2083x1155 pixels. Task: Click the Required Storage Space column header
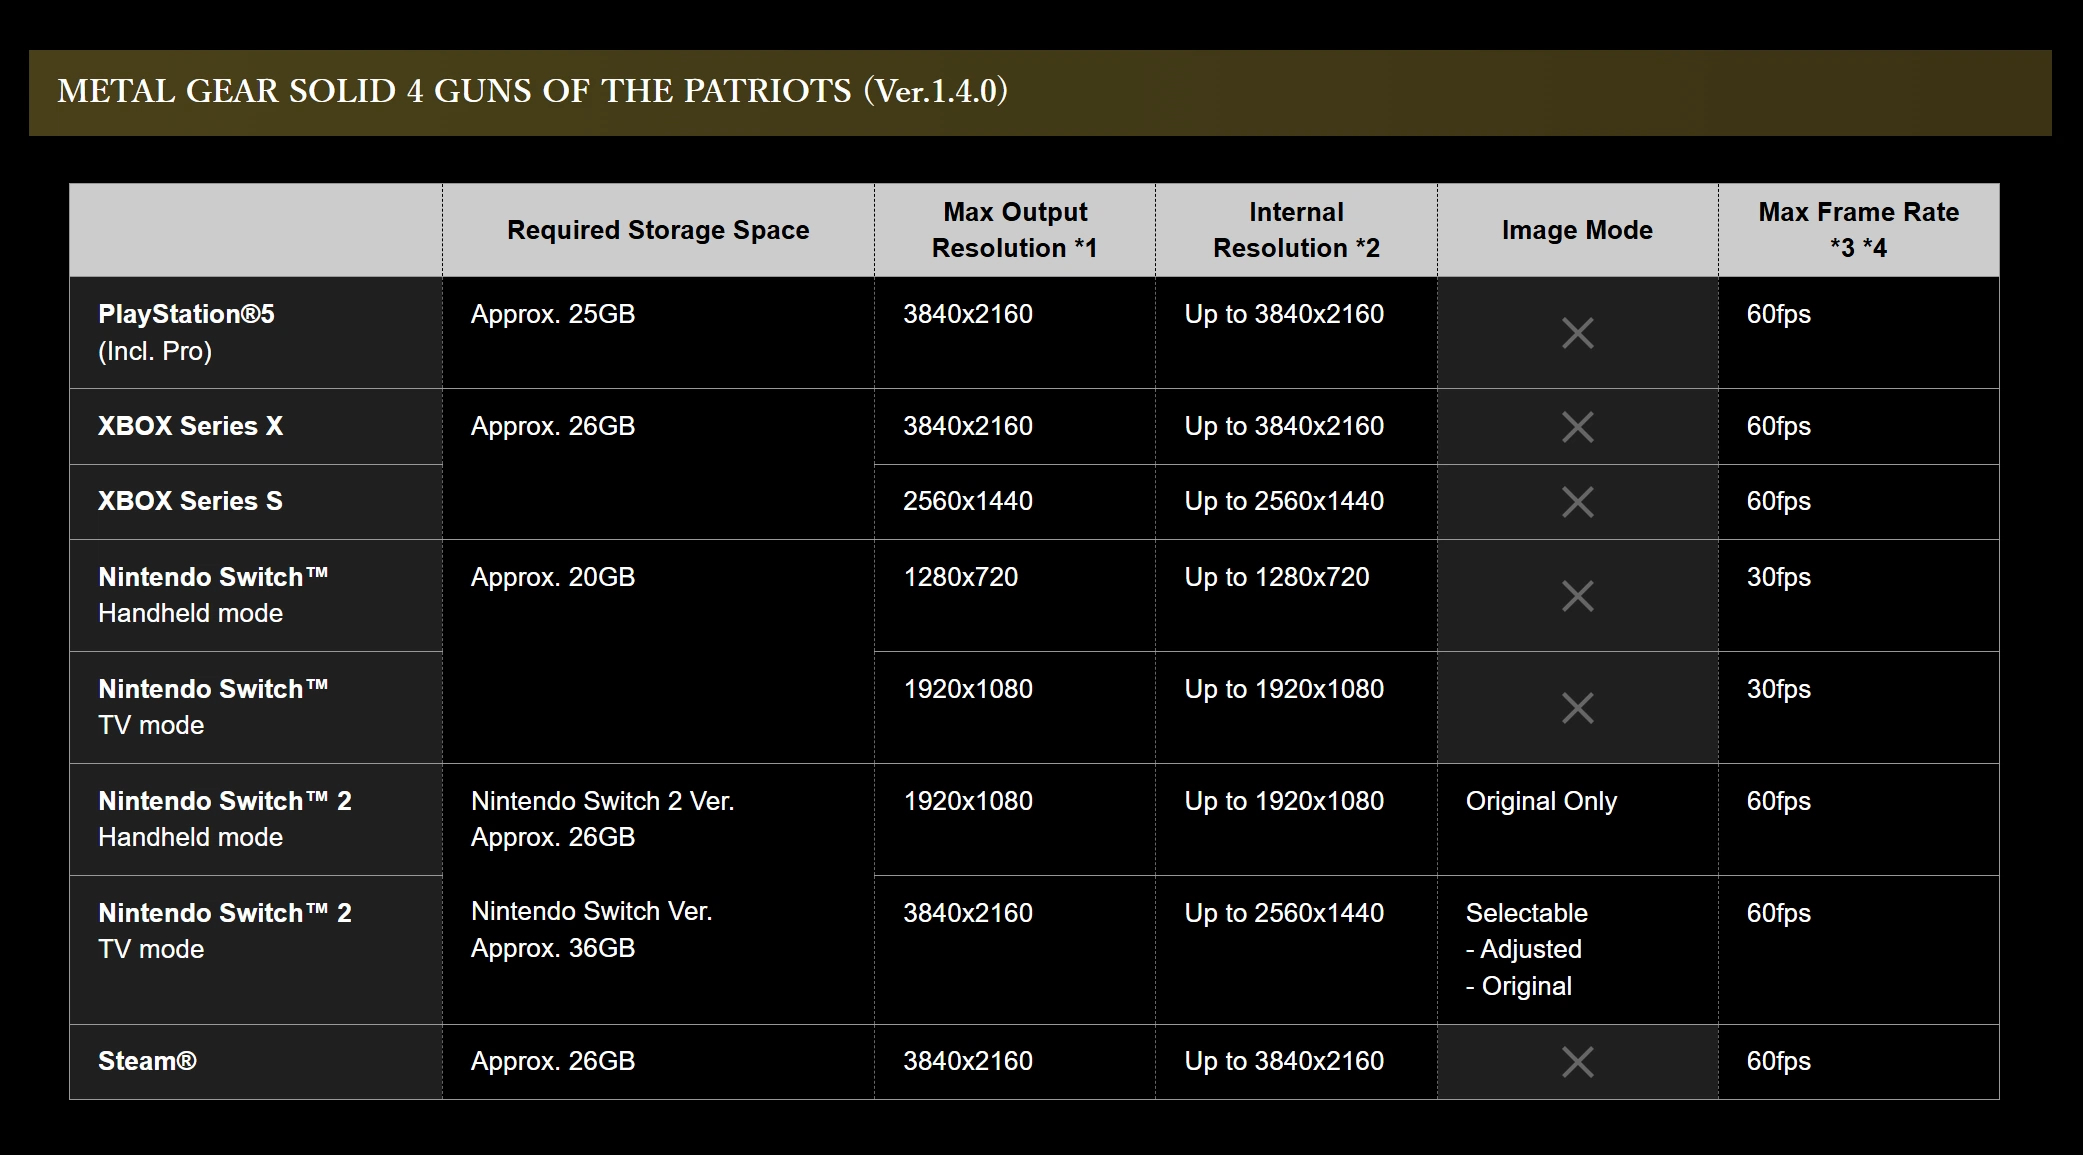coord(658,230)
